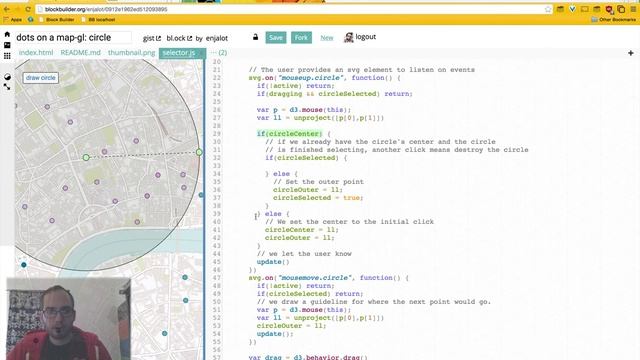
Task: Click the svg.on mousemove.circle line
Action: [328, 278]
